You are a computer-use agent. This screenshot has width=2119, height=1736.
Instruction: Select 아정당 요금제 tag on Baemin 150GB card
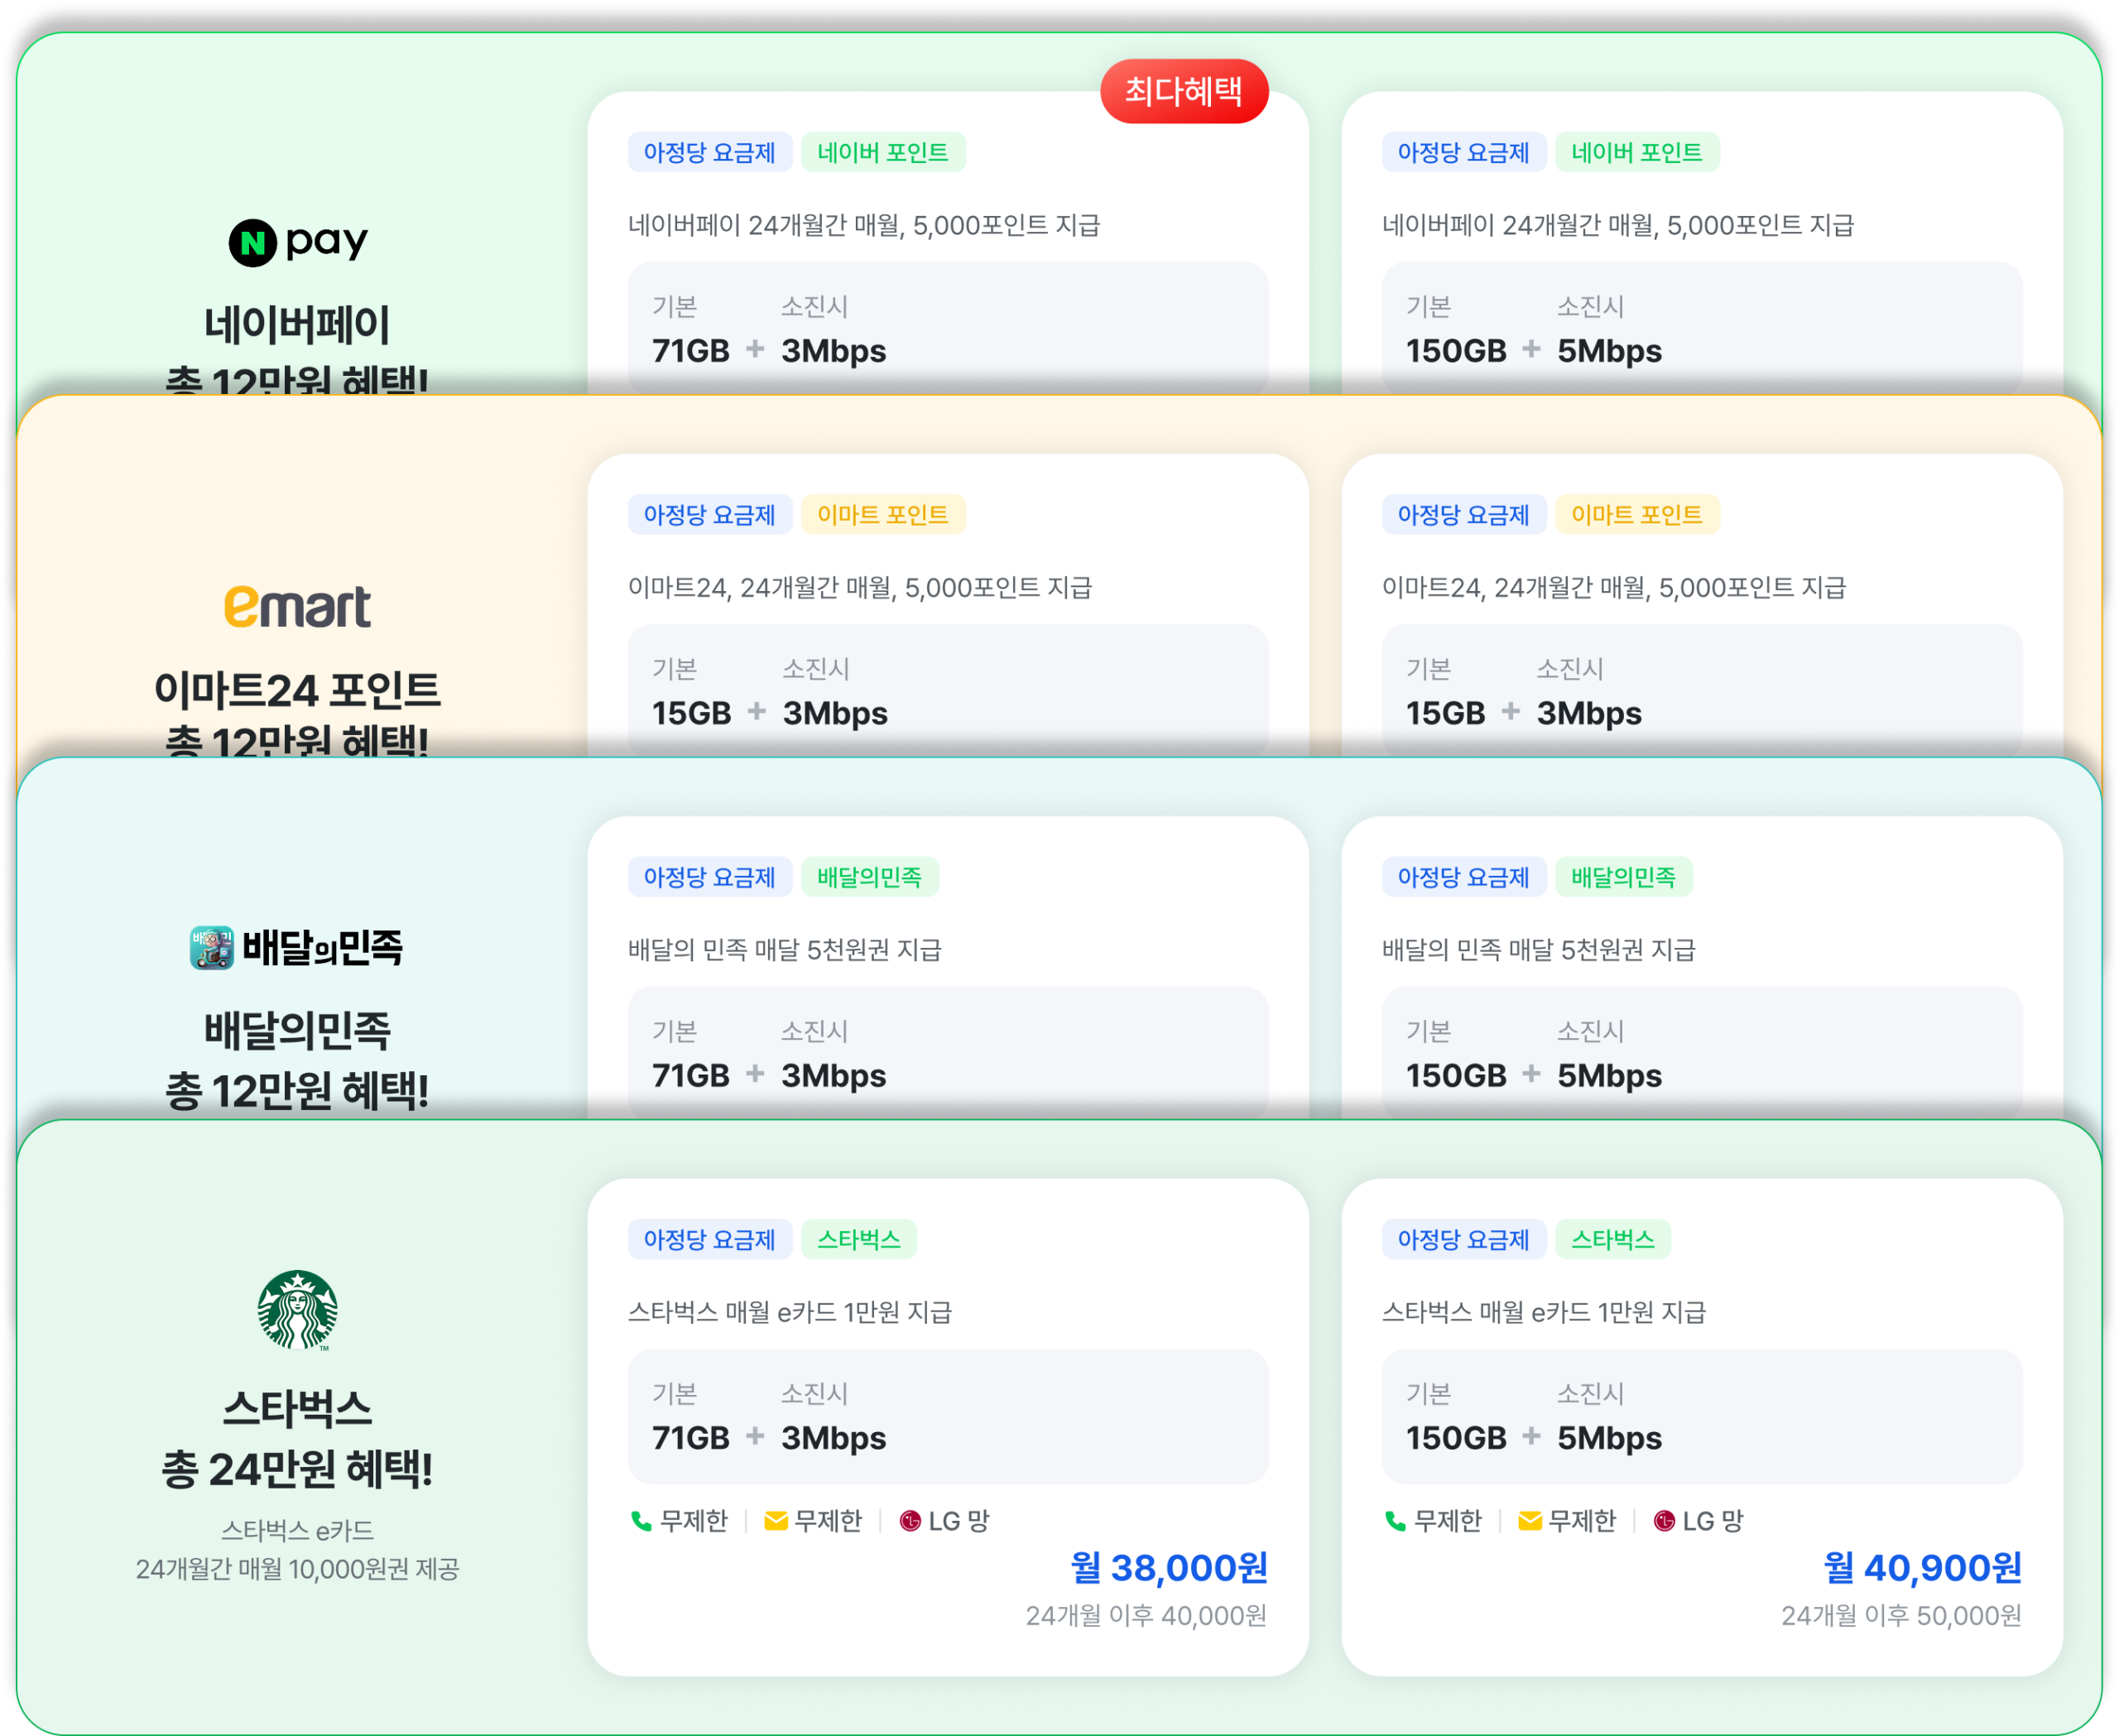[1464, 877]
